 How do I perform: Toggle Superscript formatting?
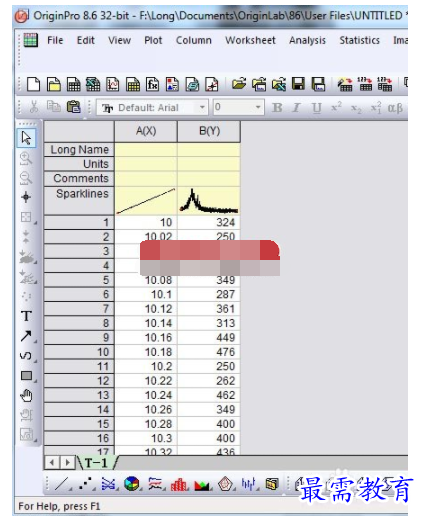(336, 107)
